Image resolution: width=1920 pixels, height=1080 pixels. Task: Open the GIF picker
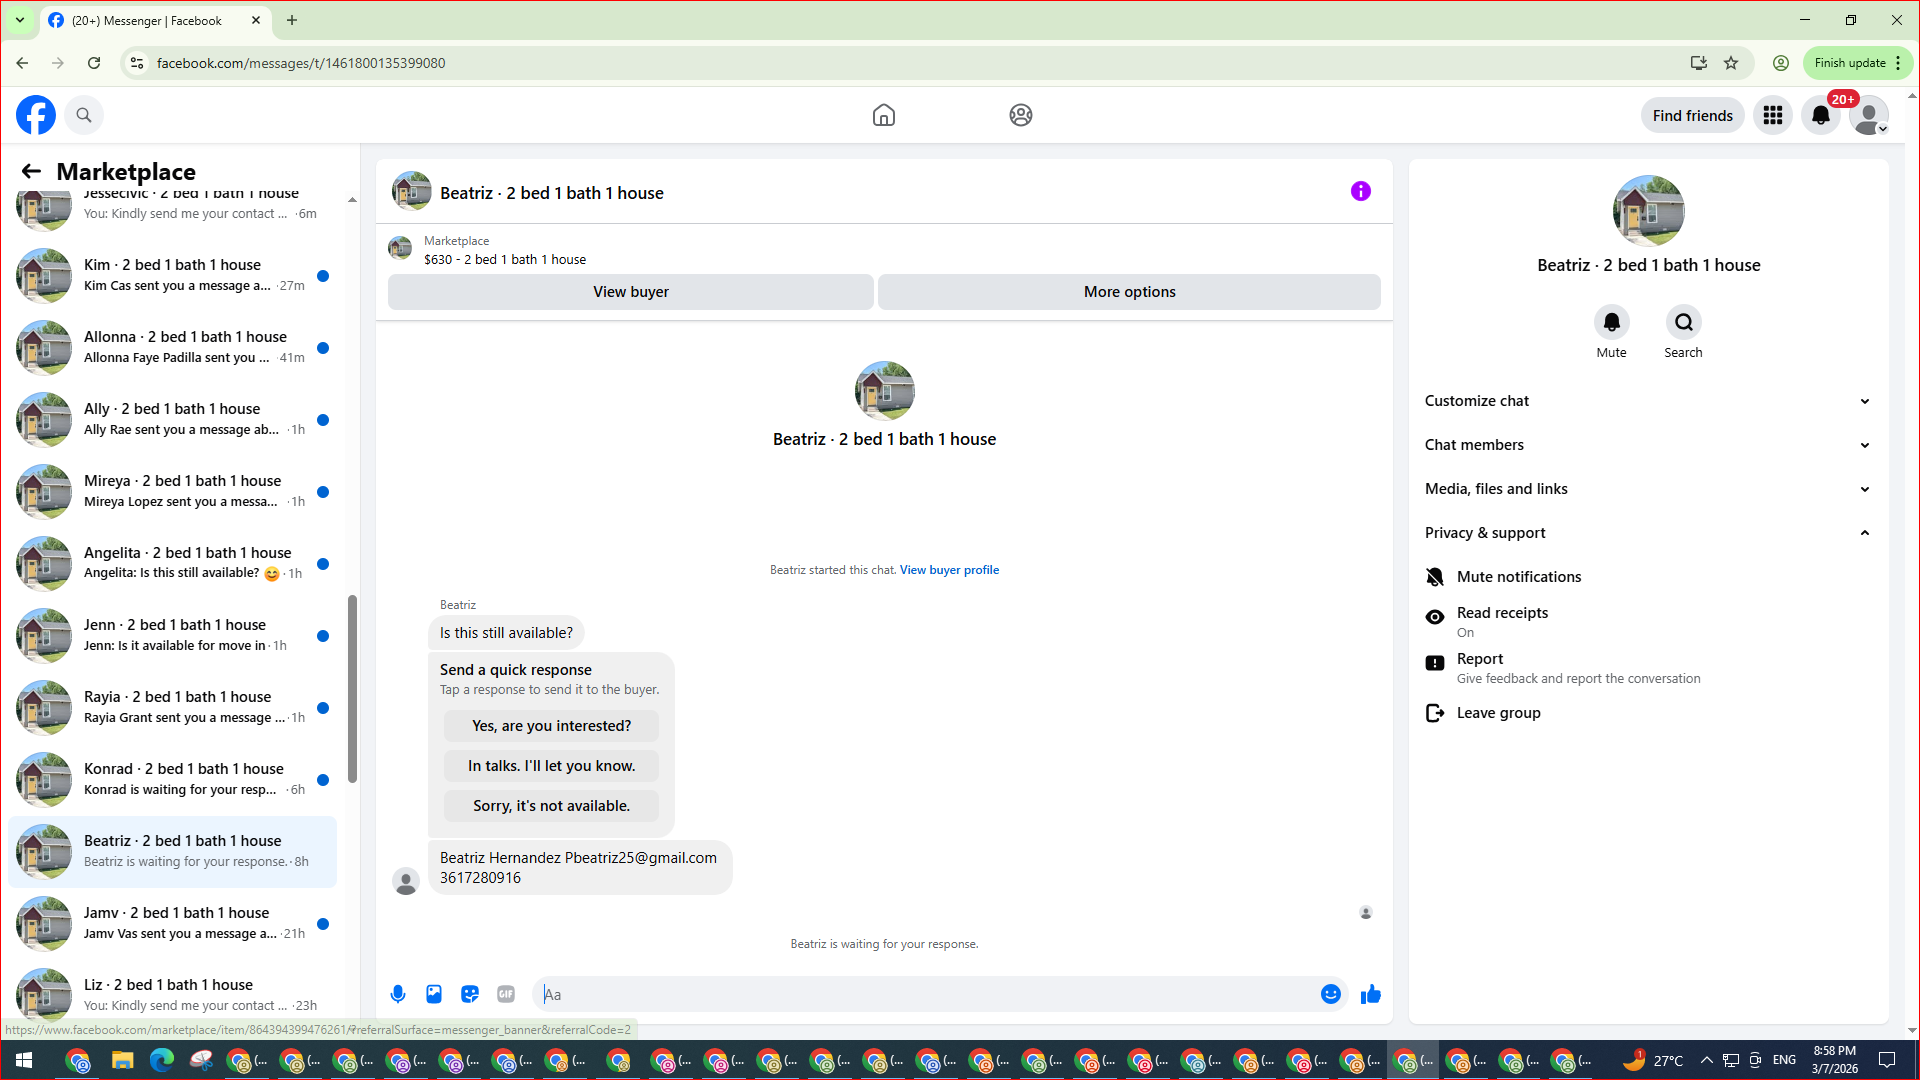[x=506, y=994]
